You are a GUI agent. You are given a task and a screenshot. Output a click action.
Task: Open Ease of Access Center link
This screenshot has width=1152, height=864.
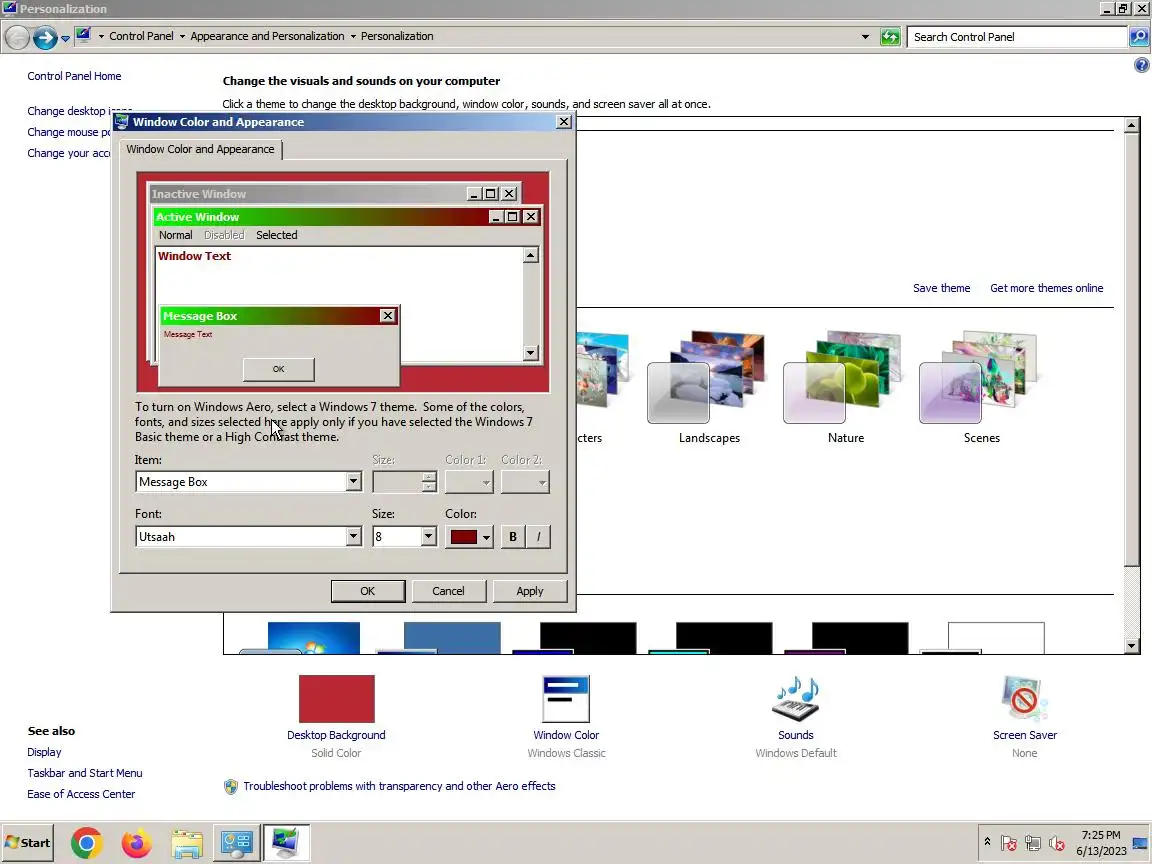pos(81,794)
